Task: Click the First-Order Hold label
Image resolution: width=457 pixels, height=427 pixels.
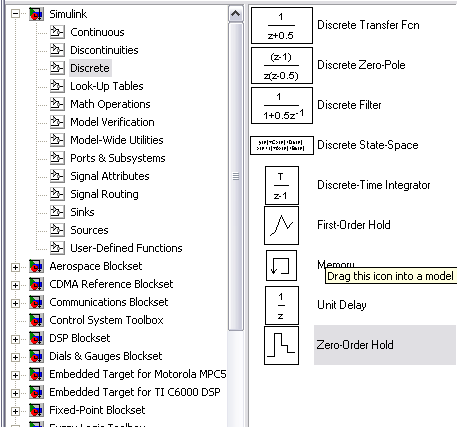Action: [x=354, y=225]
